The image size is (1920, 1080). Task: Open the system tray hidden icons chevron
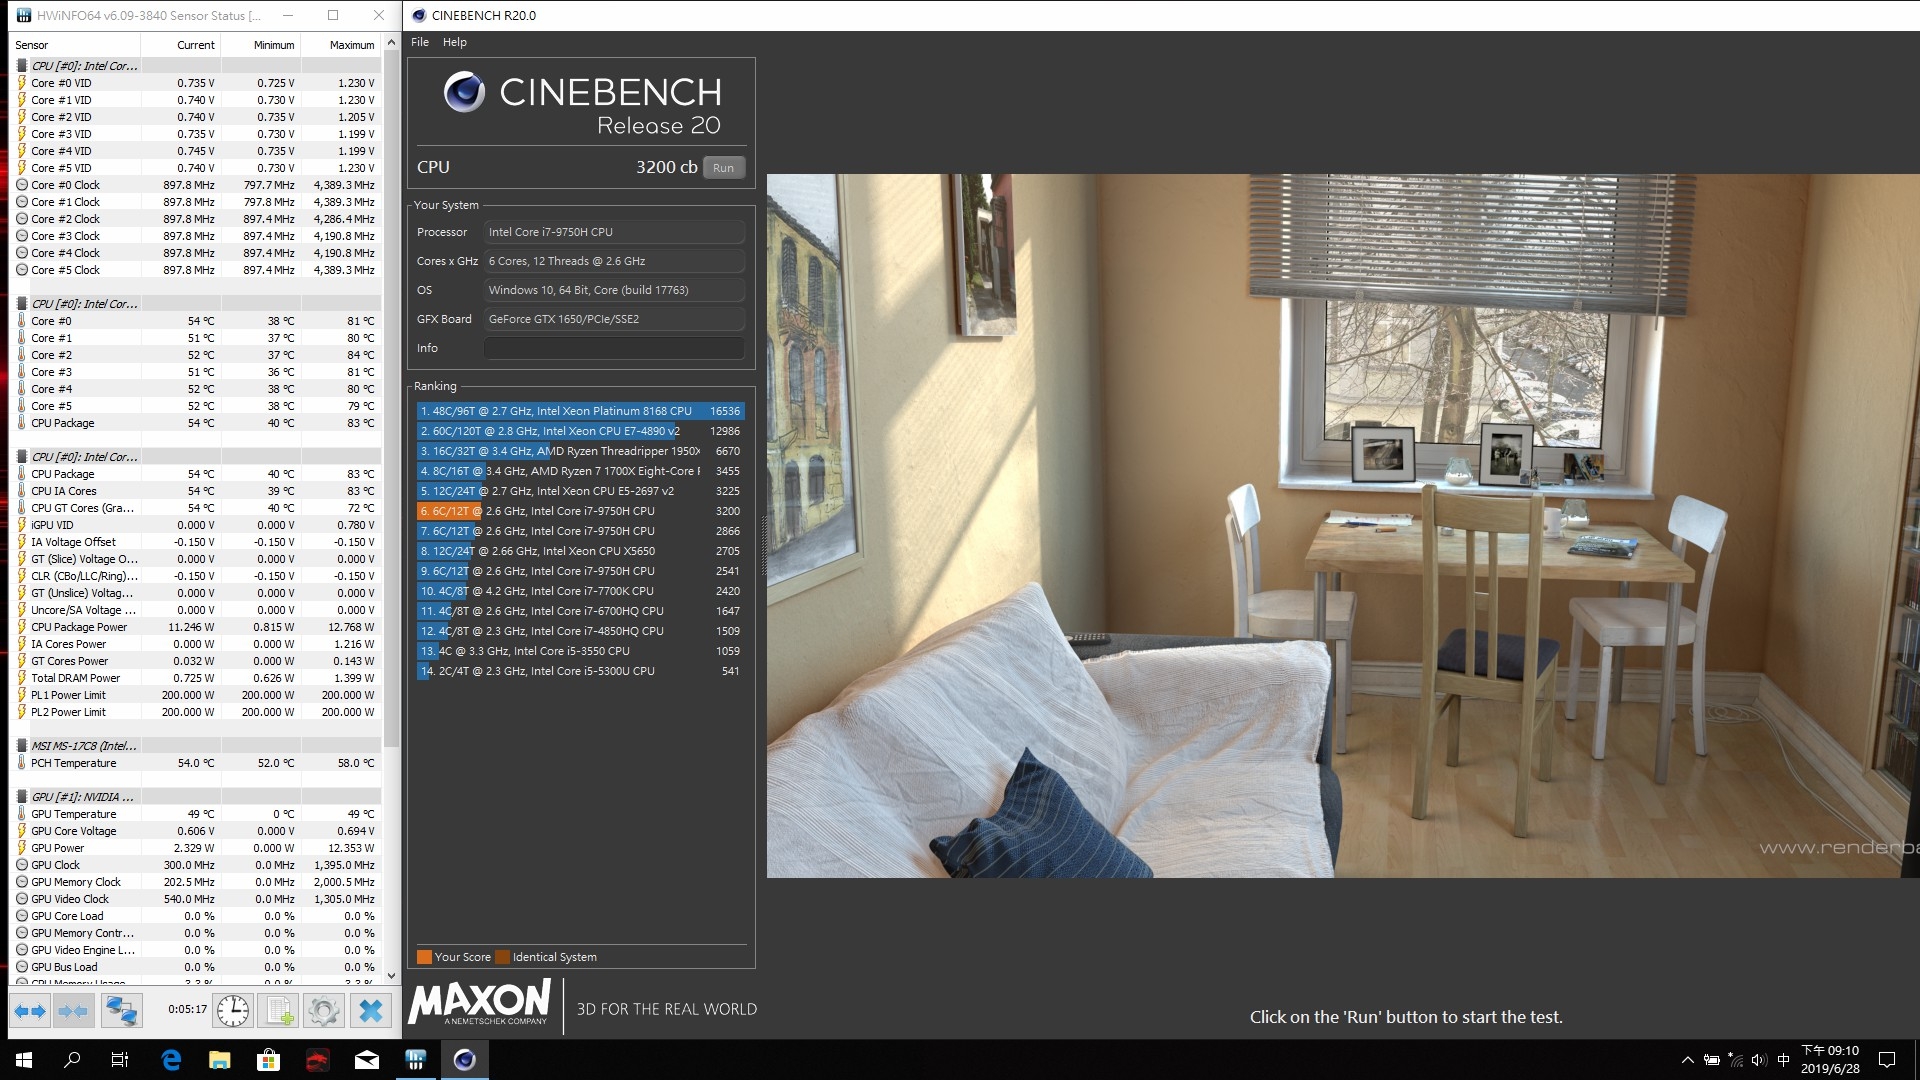pos(1688,1060)
